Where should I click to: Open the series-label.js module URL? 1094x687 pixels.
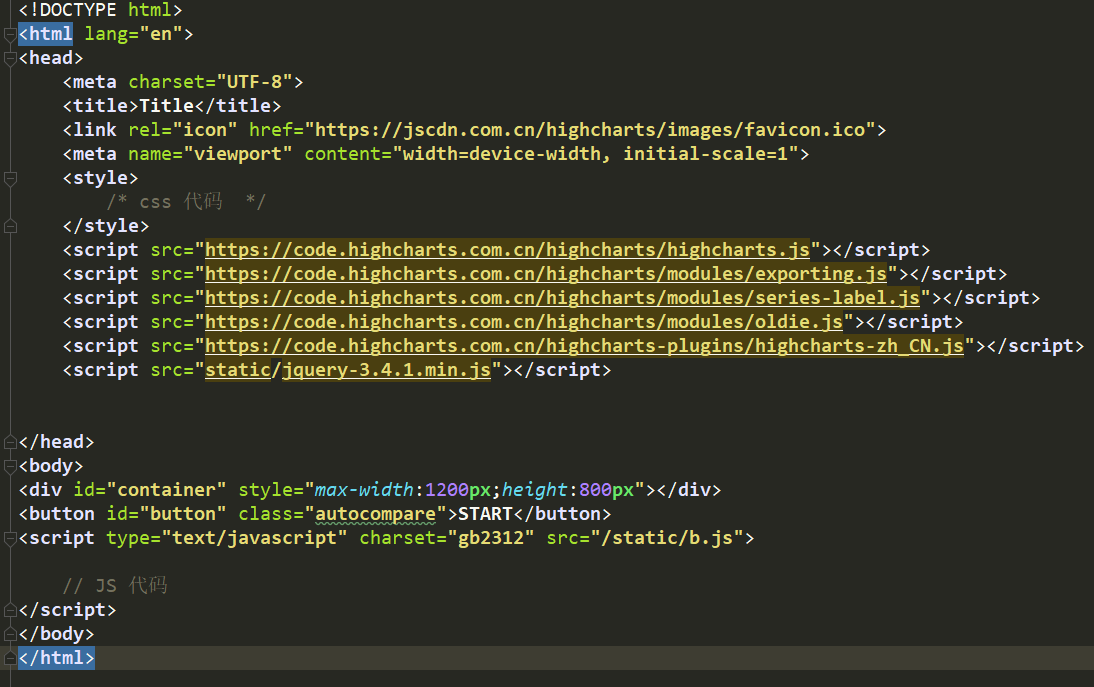[x=562, y=299]
